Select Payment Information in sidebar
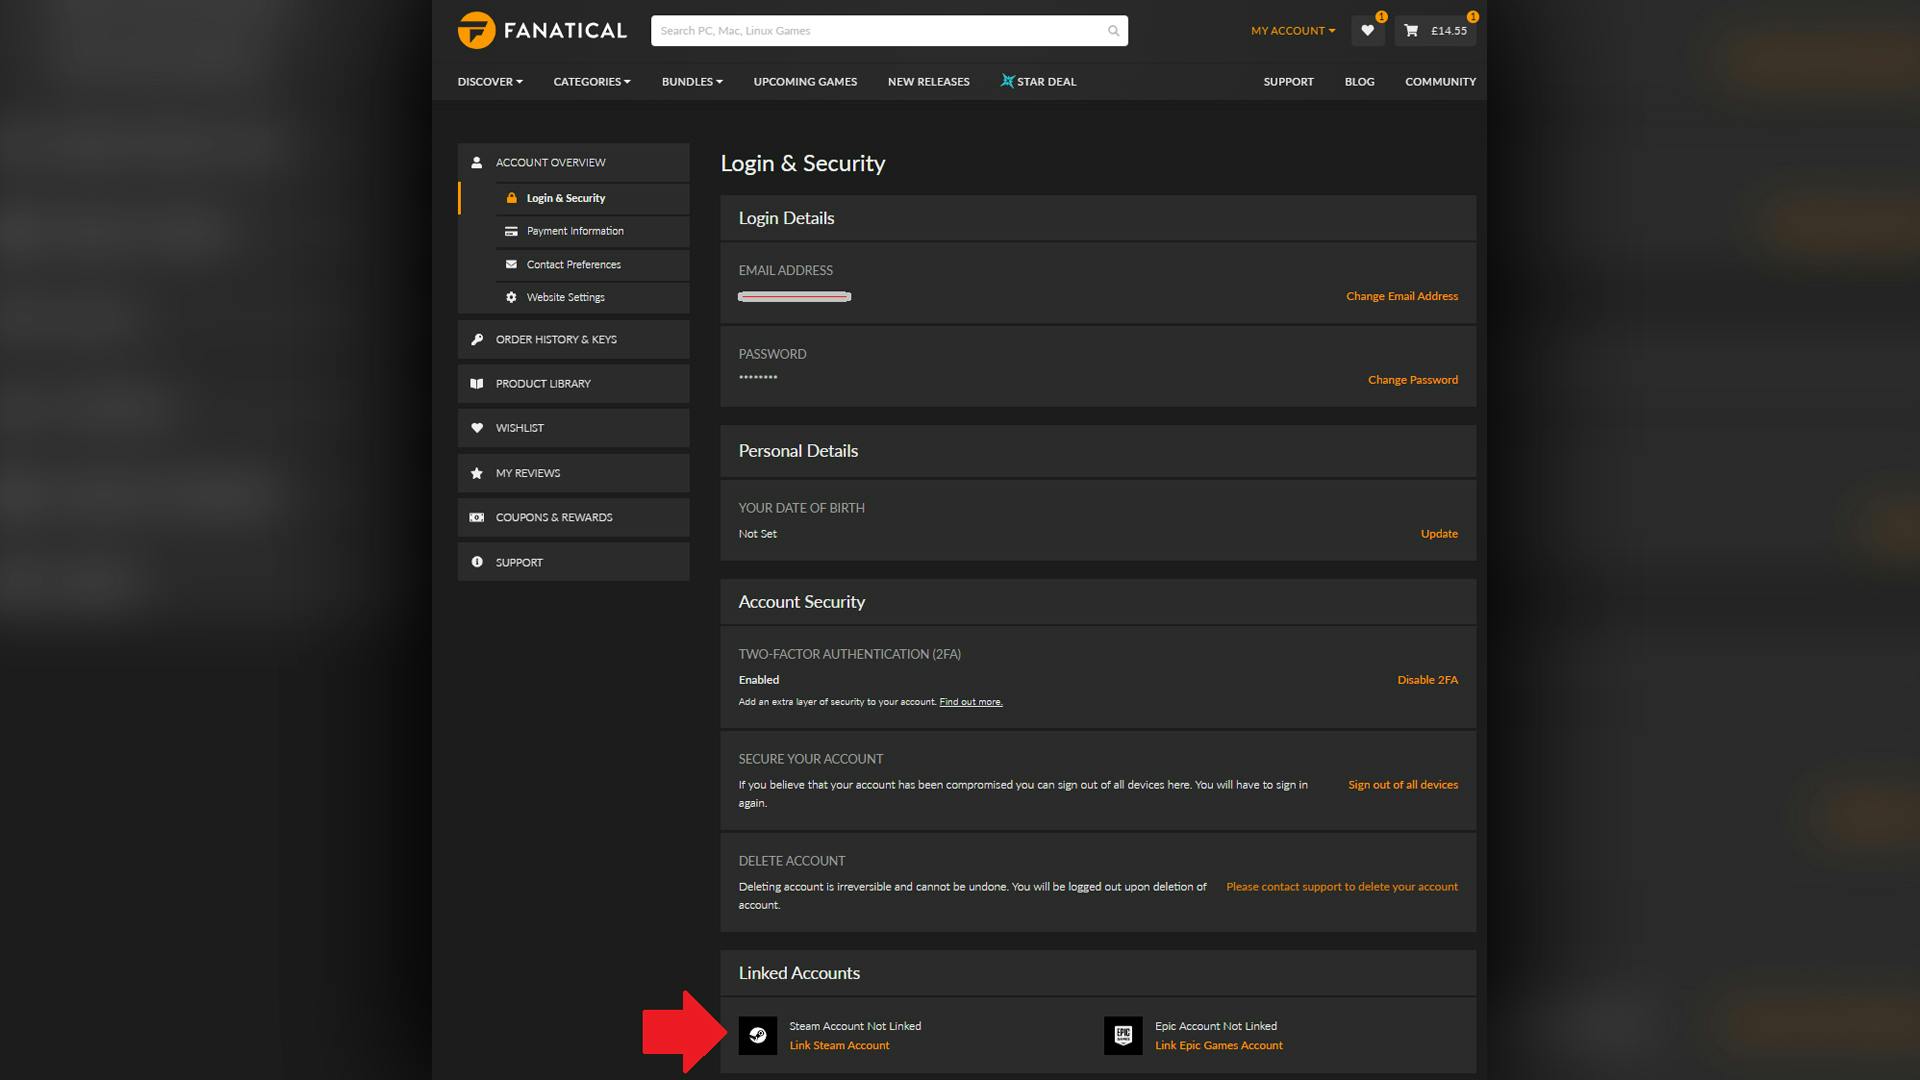1920x1080 pixels. pyautogui.click(x=575, y=231)
